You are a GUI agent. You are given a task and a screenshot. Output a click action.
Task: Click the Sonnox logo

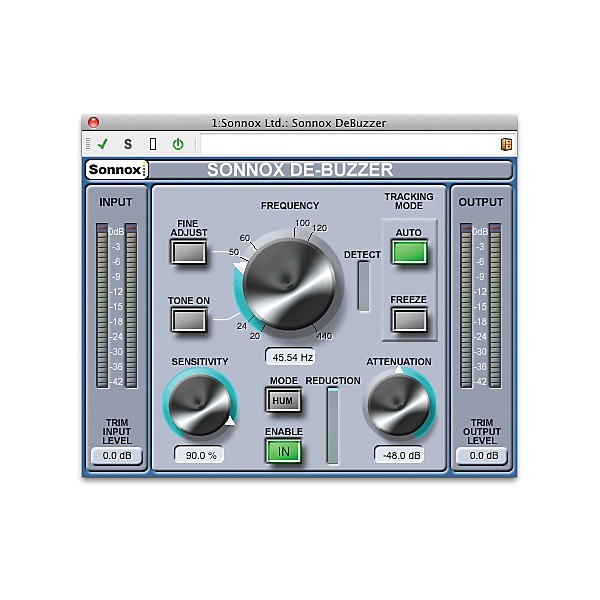pyautogui.click(x=117, y=170)
